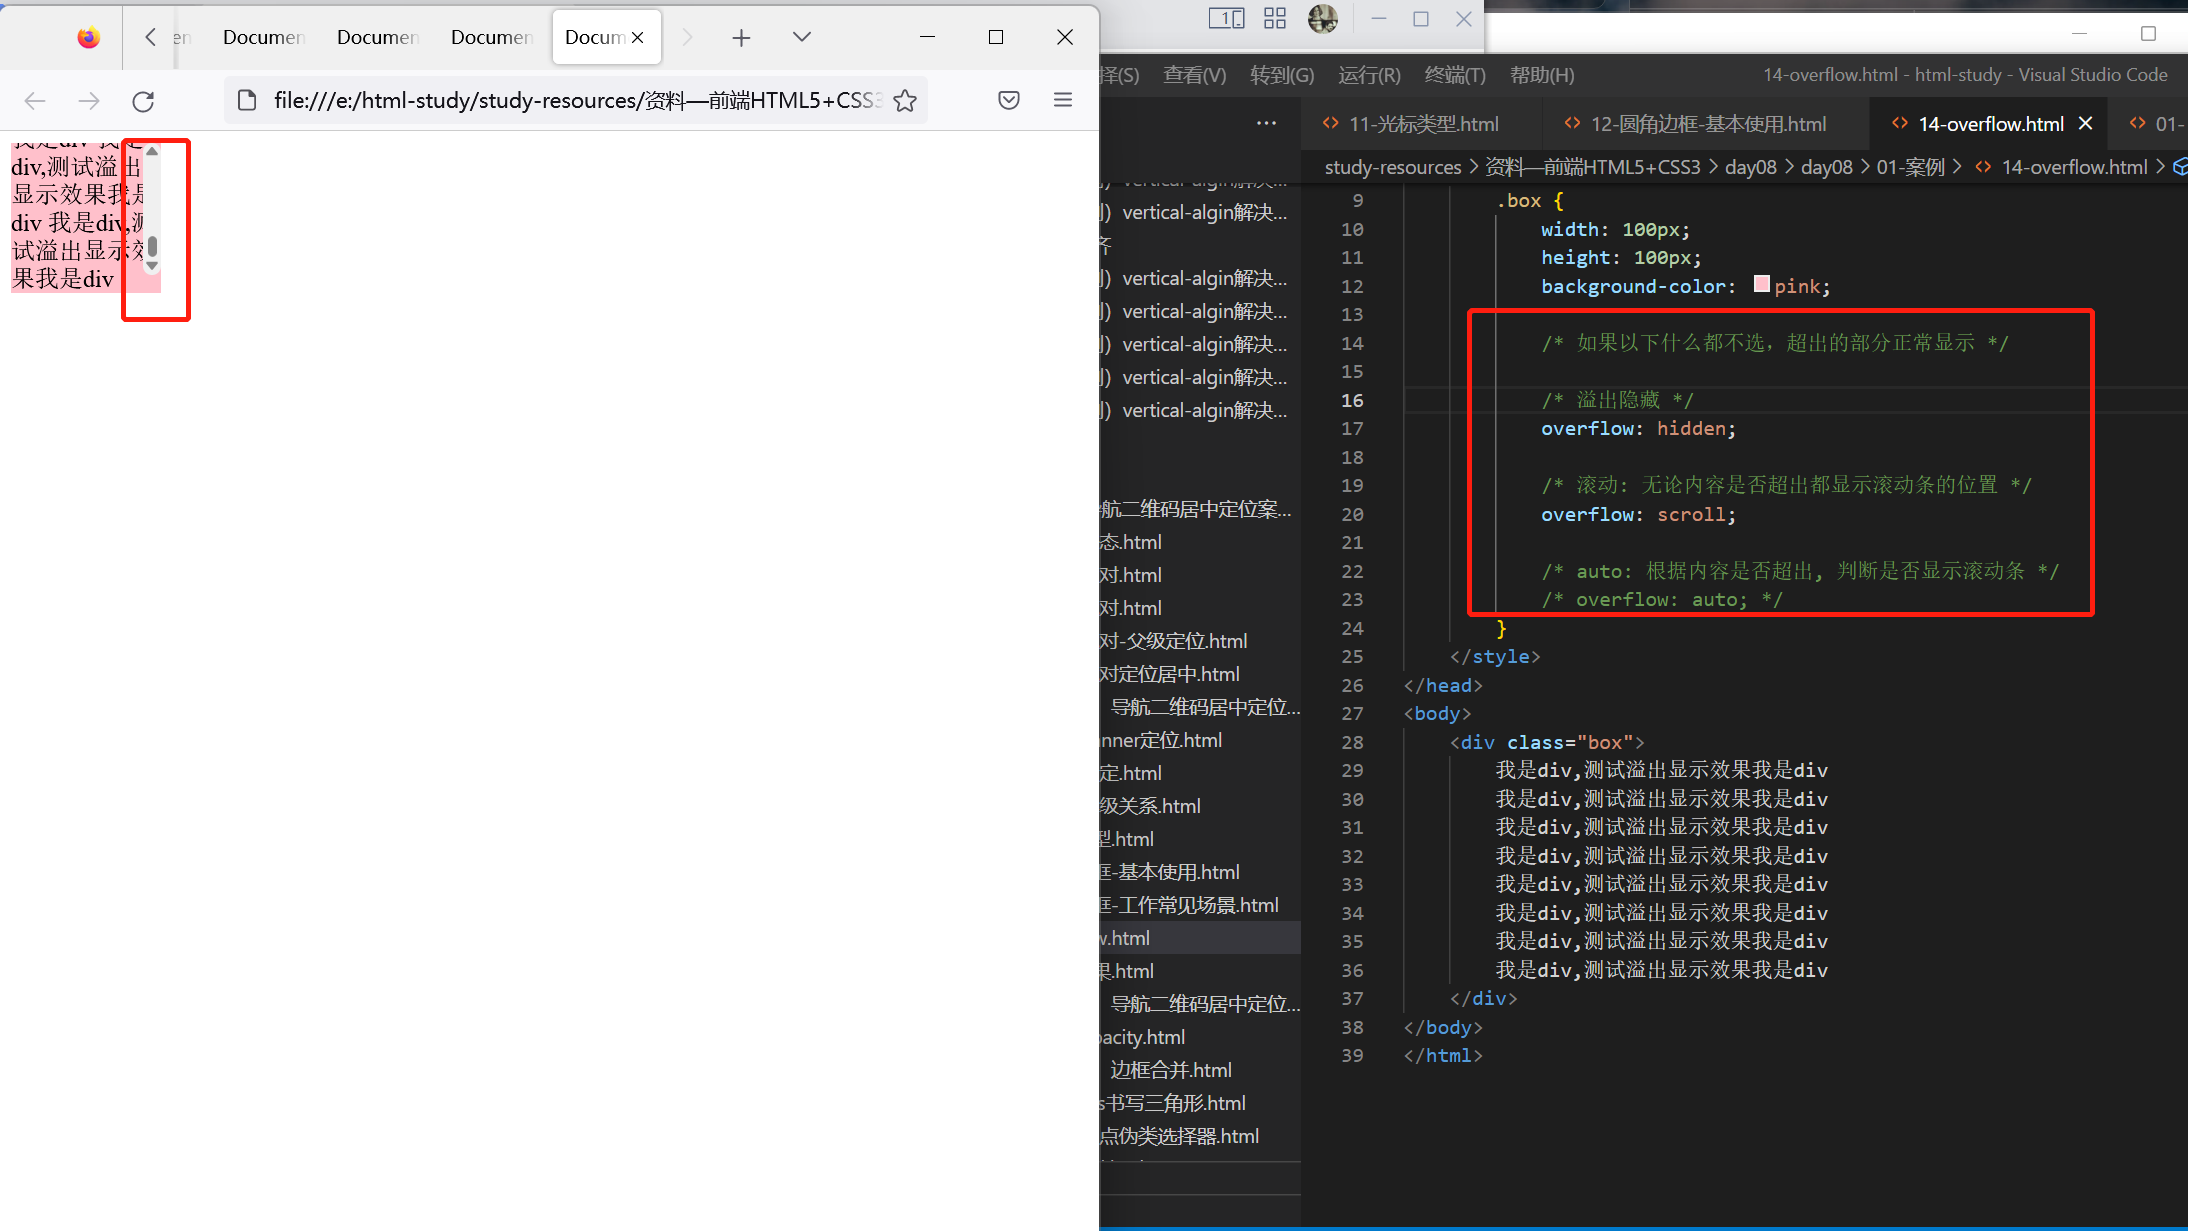This screenshot has width=2188, height=1231.
Task: Open the Pocket save icon
Action: tap(1009, 100)
